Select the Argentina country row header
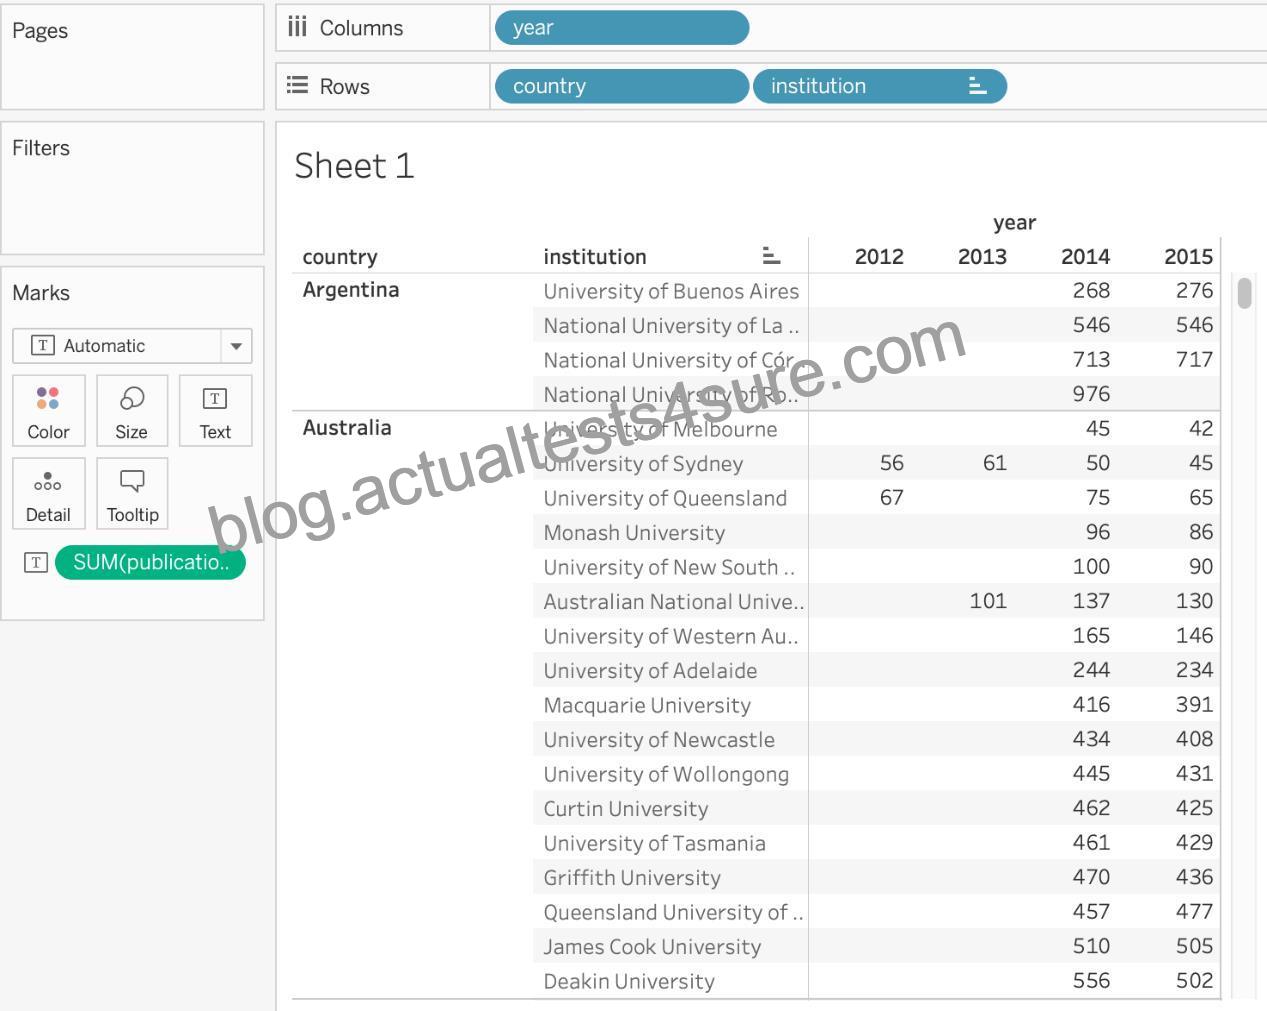The width and height of the screenshot is (1267, 1011). (x=351, y=290)
